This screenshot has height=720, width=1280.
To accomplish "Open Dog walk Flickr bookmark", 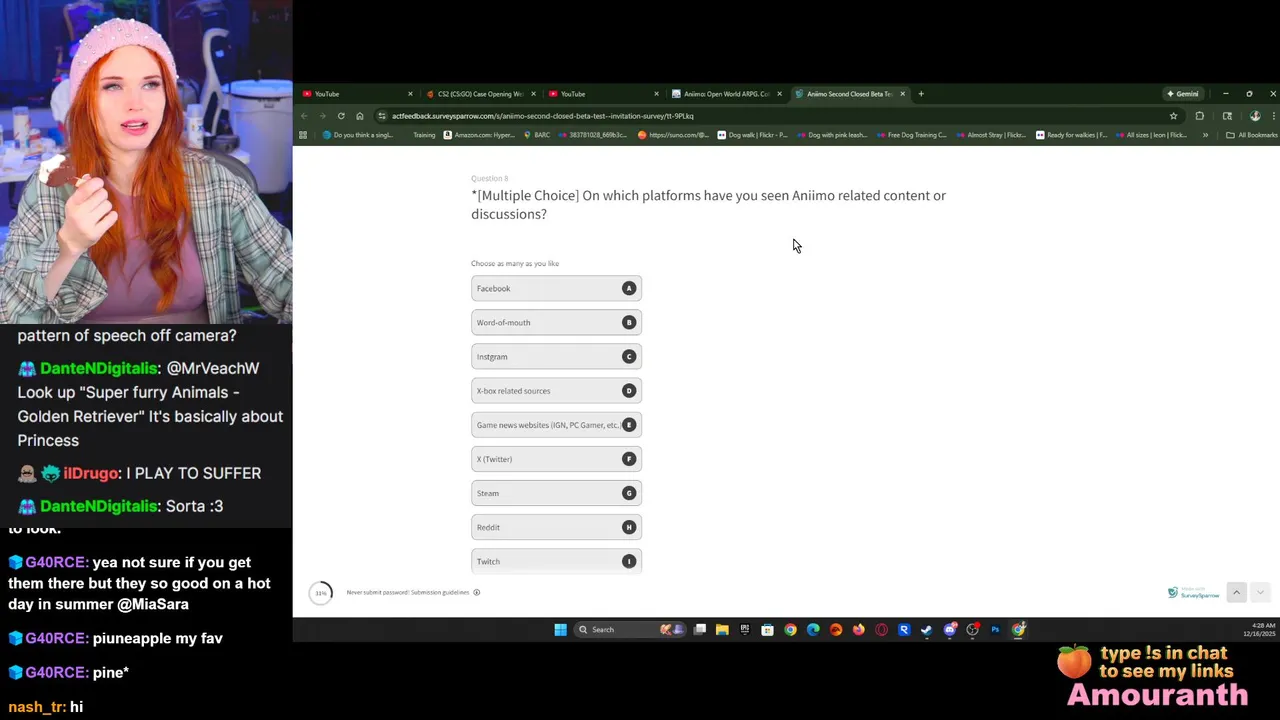I will coord(753,135).
